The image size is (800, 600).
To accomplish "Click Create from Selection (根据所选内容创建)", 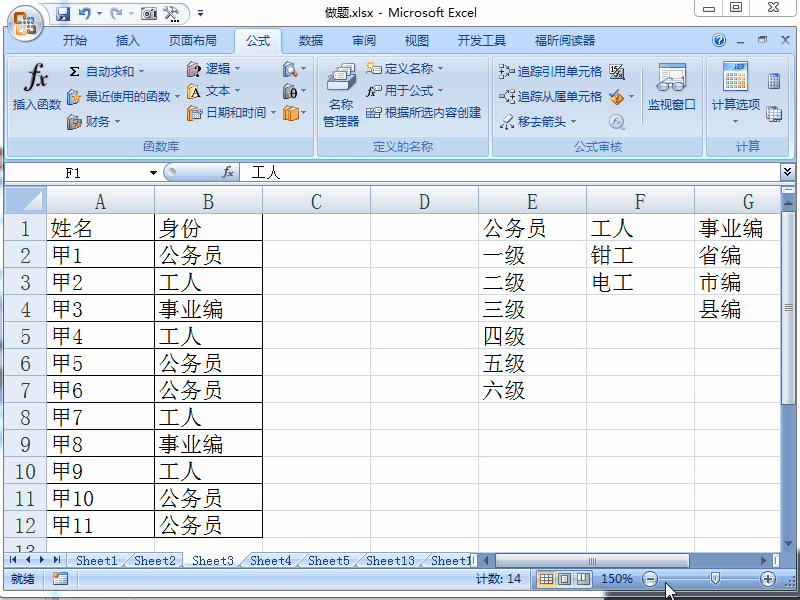I will click(423, 113).
